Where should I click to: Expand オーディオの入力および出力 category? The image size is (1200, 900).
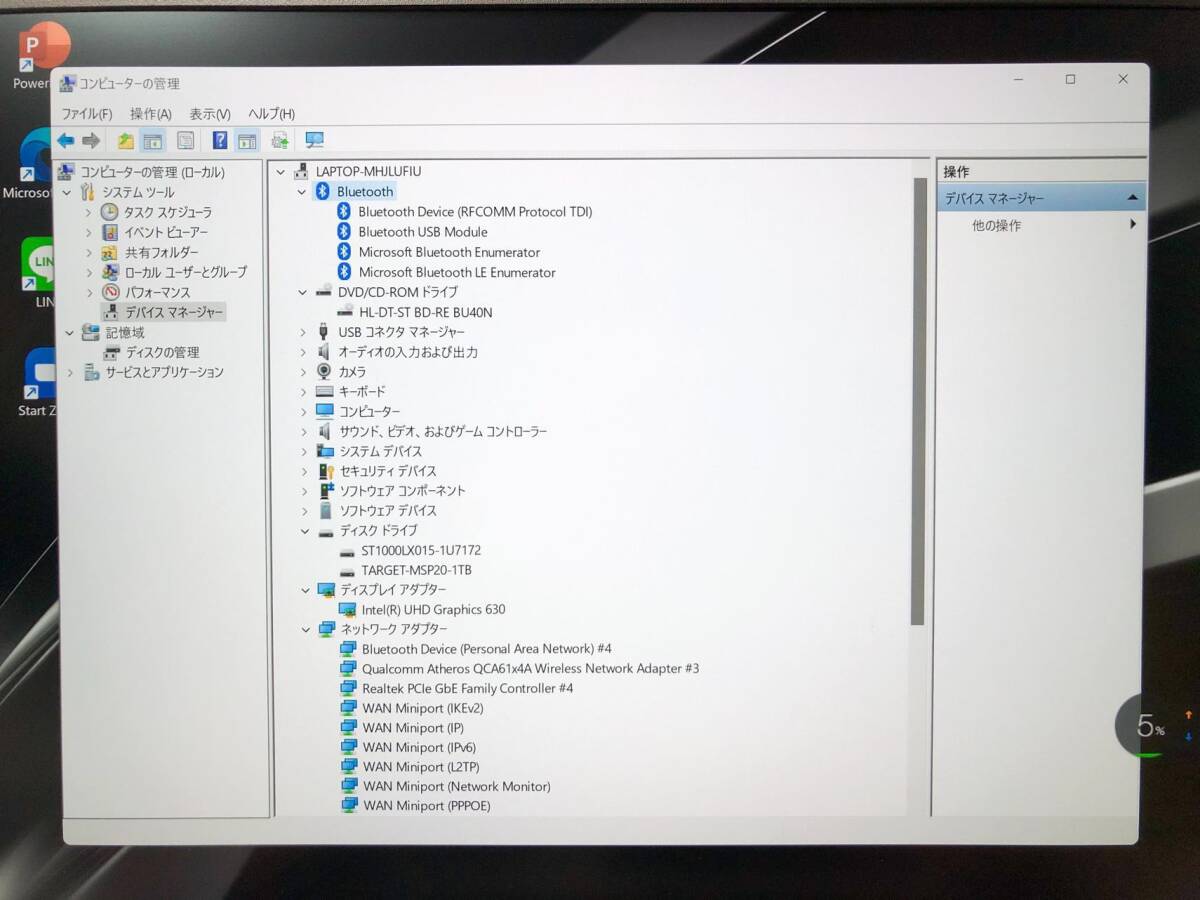click(303, 352)
